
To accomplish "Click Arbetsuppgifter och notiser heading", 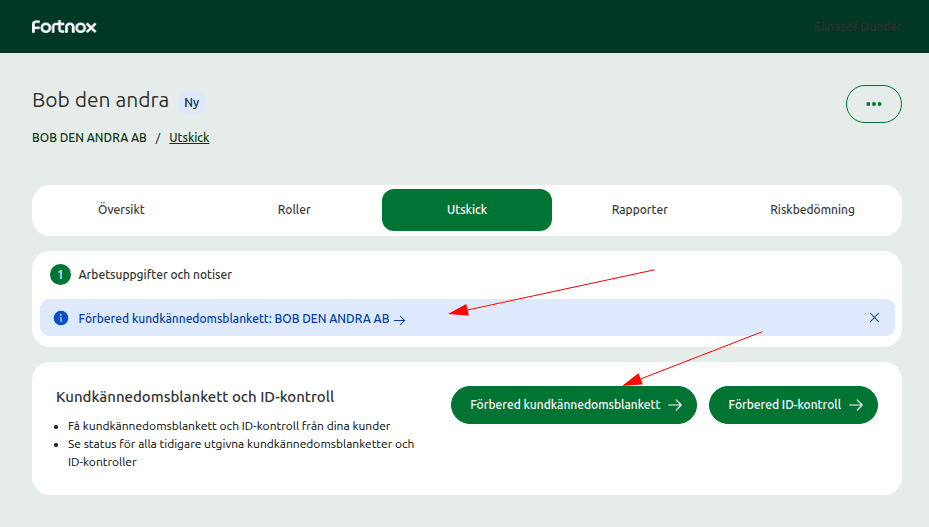I will 155,274.
